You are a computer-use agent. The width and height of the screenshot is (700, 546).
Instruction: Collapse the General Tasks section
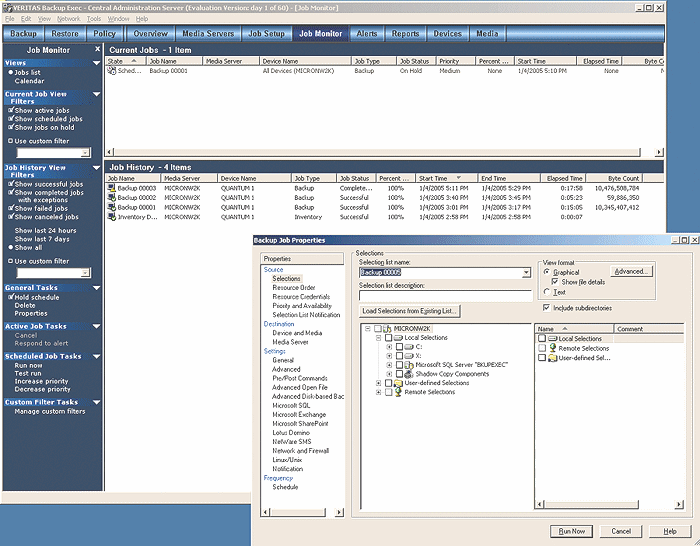(x=96, y=288)
